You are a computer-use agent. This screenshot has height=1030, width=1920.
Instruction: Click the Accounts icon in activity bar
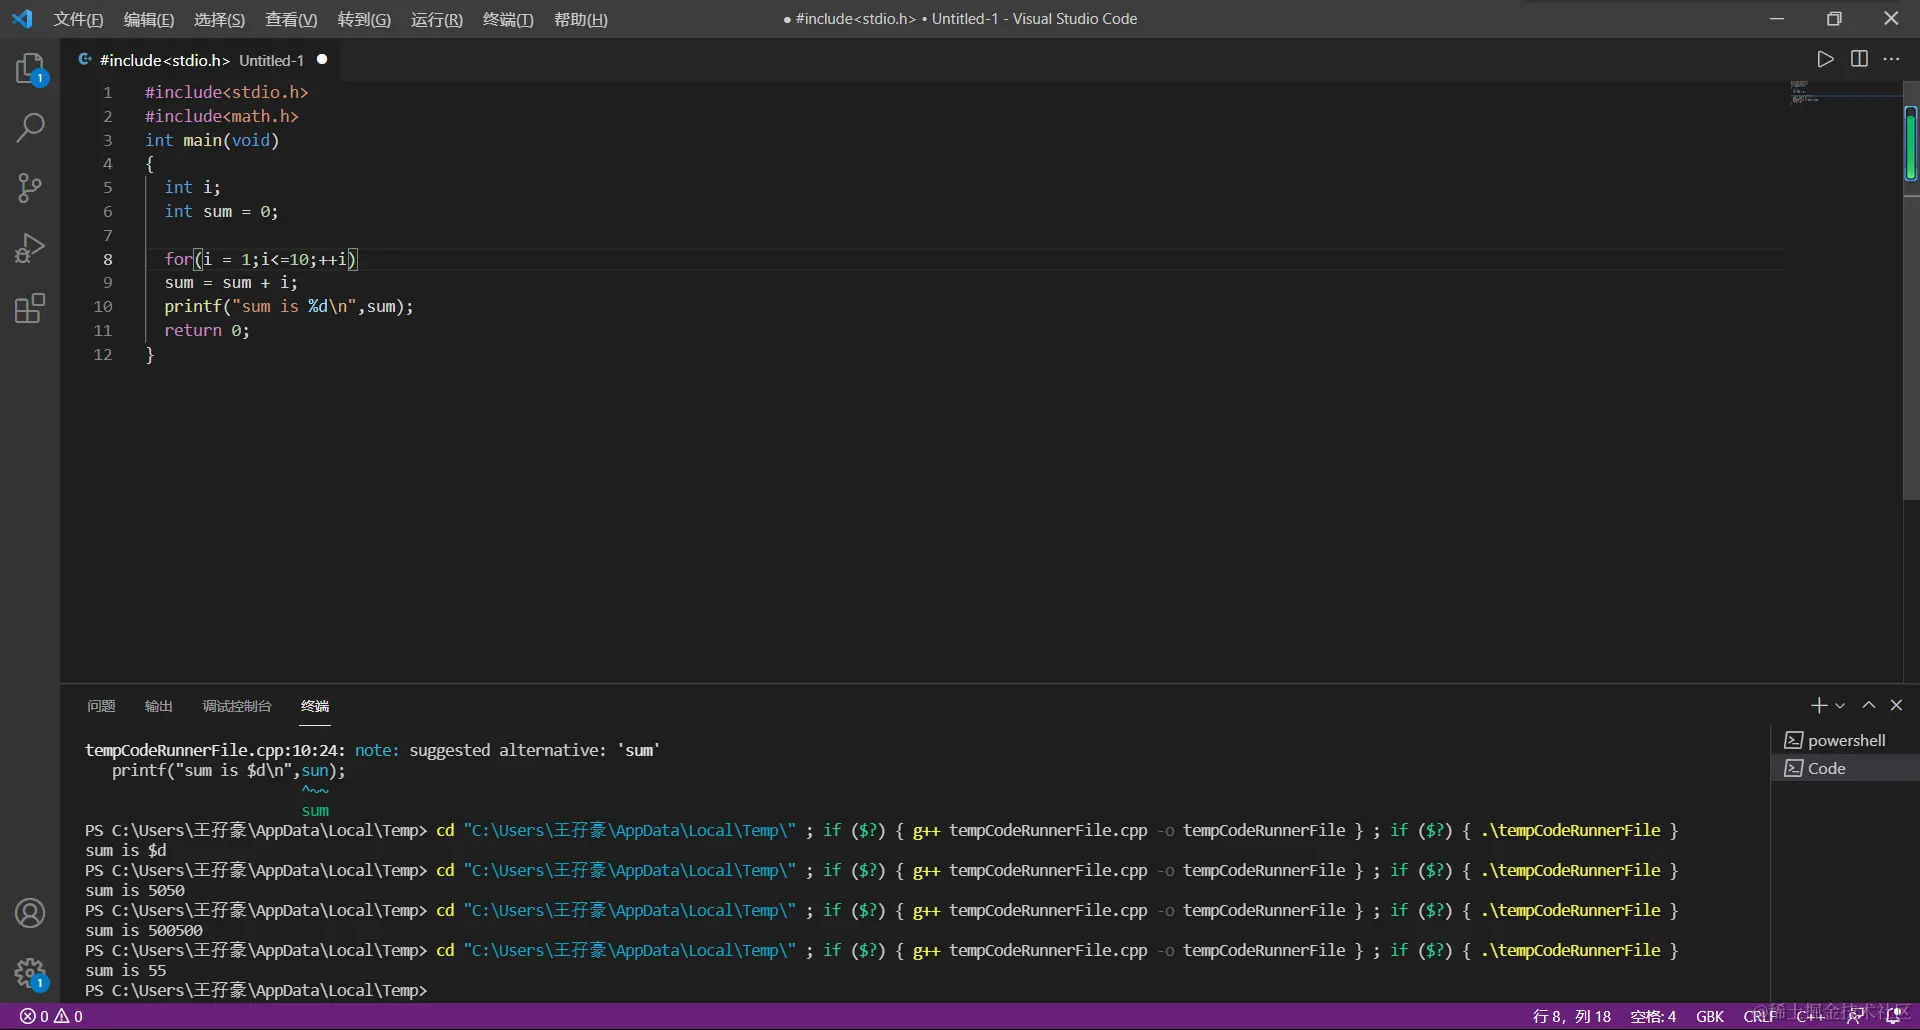pyautogui.click(x=30, y=913)
